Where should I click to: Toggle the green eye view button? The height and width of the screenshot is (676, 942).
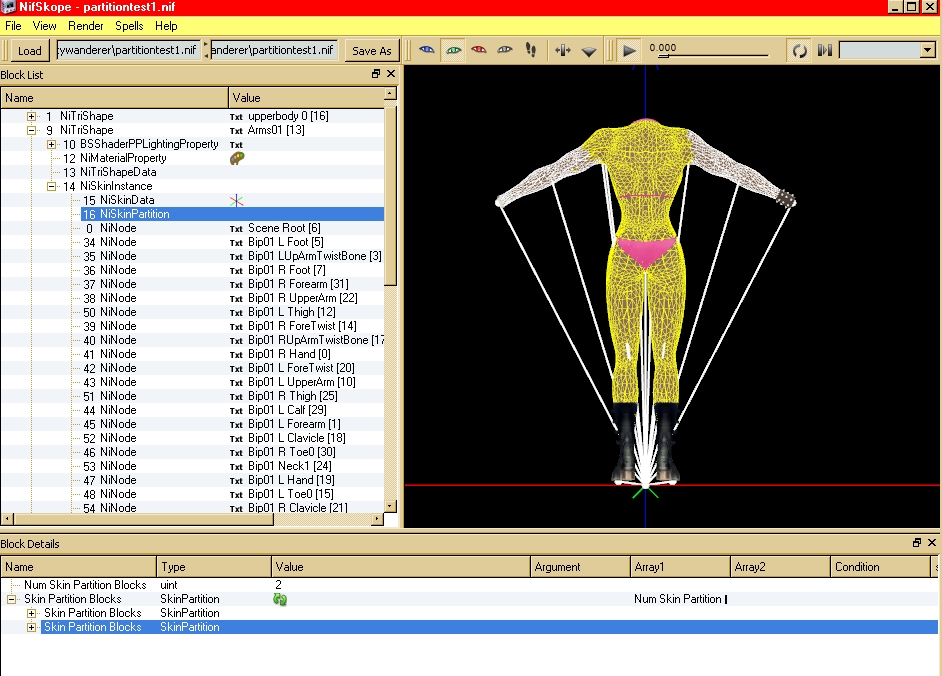pyautogui.click(x=453, y=50)
